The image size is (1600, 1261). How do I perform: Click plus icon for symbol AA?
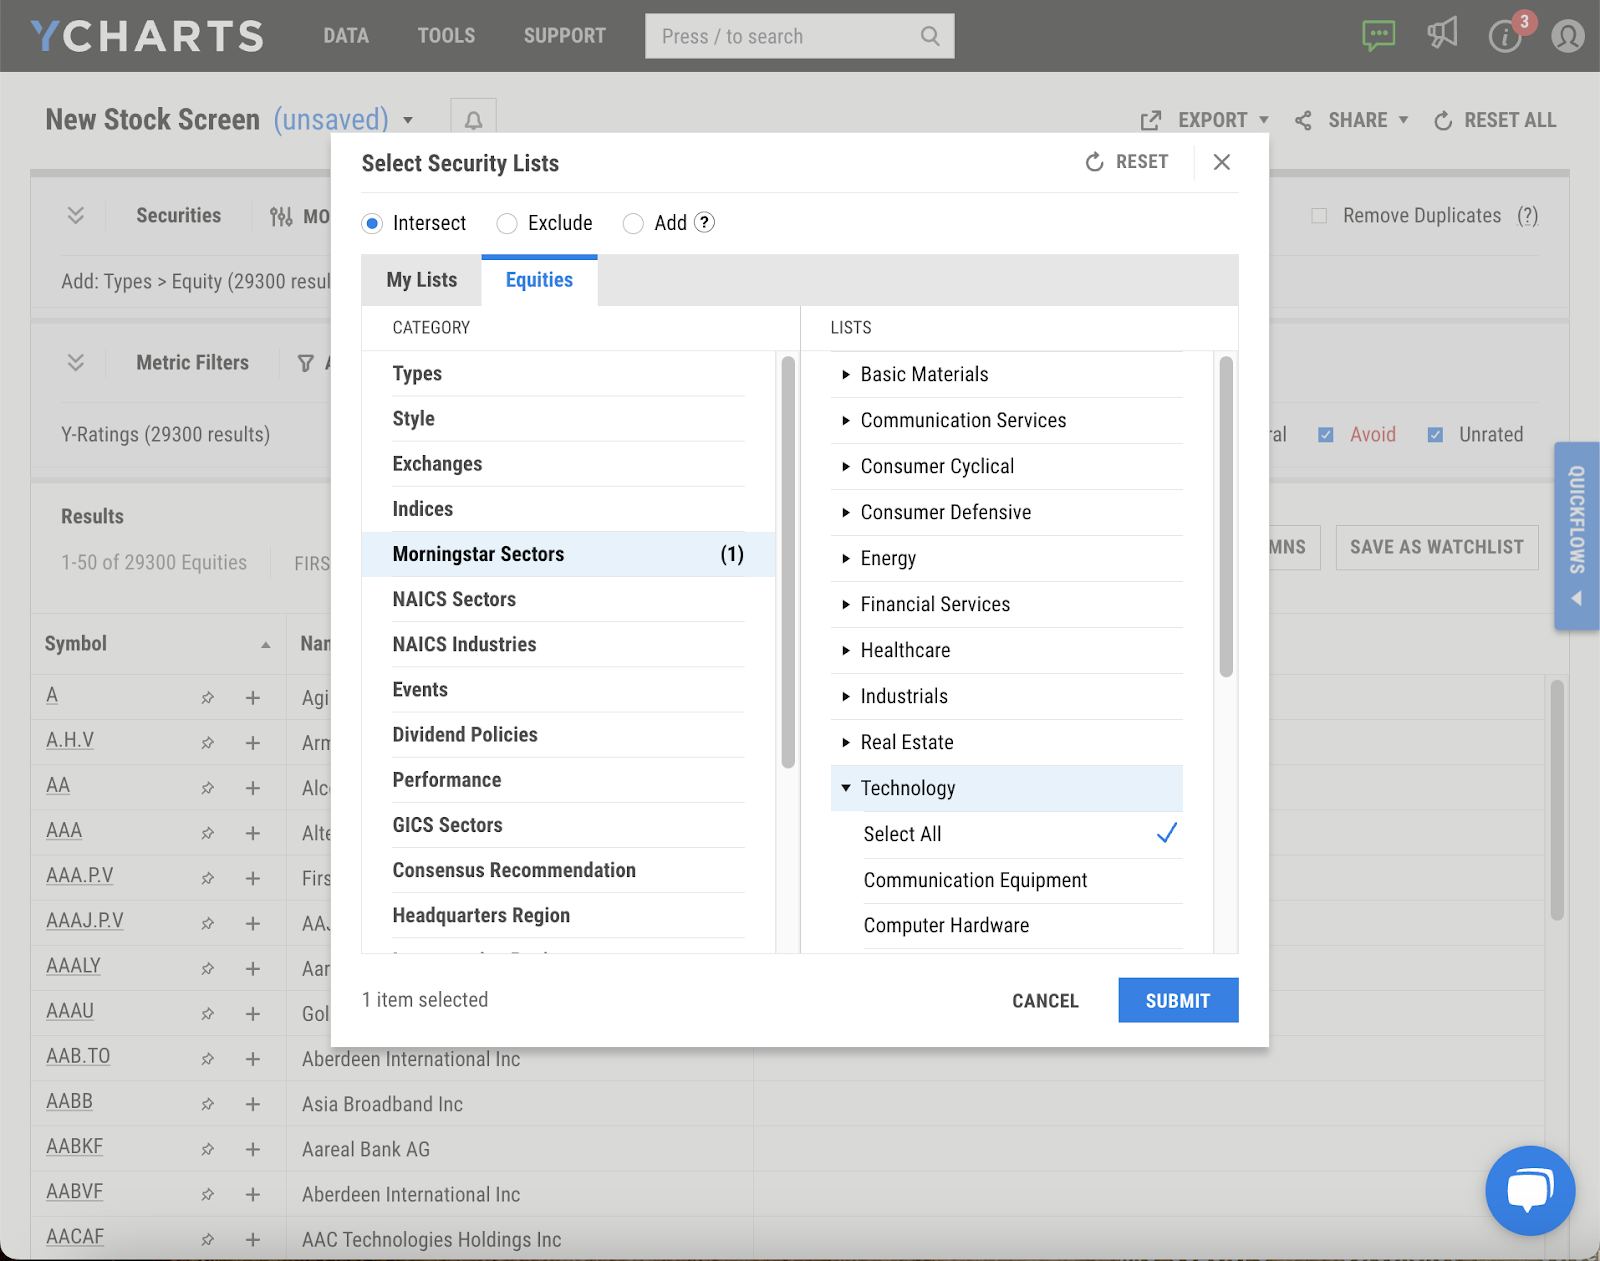(x=253, y=788)
